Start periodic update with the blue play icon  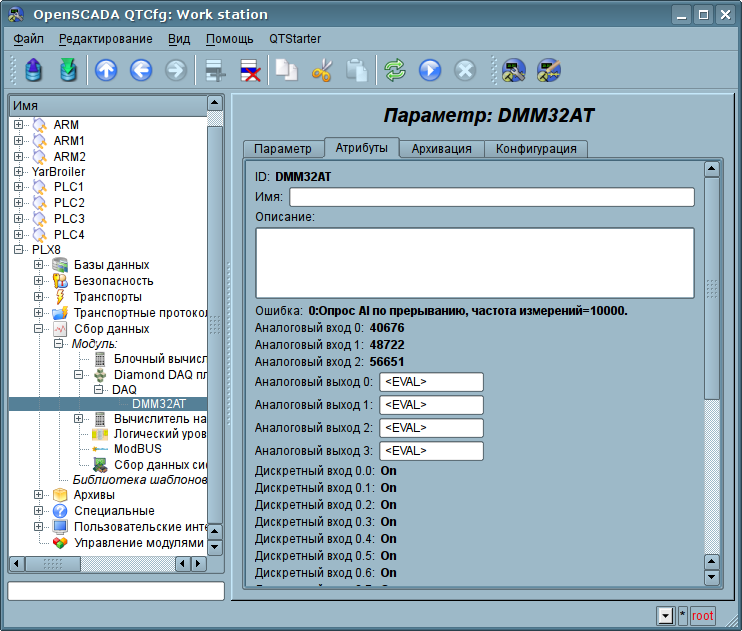point(430,70)
